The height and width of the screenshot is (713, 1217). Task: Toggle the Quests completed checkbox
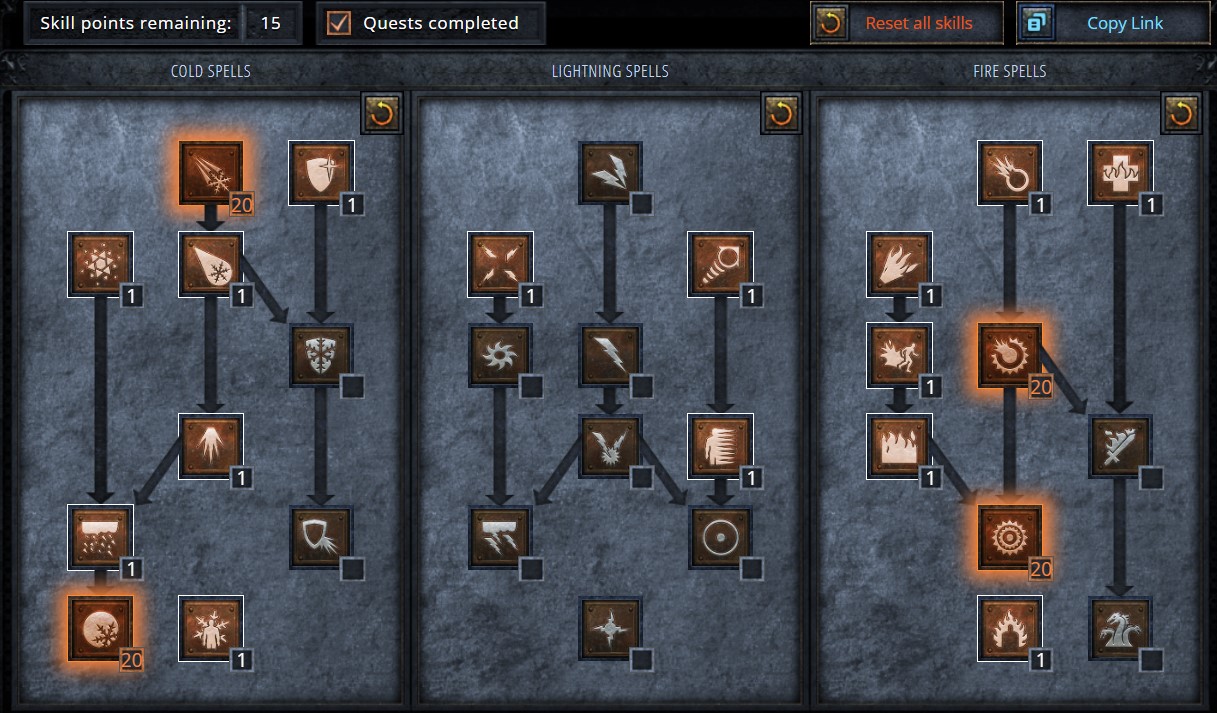point(340,22)
